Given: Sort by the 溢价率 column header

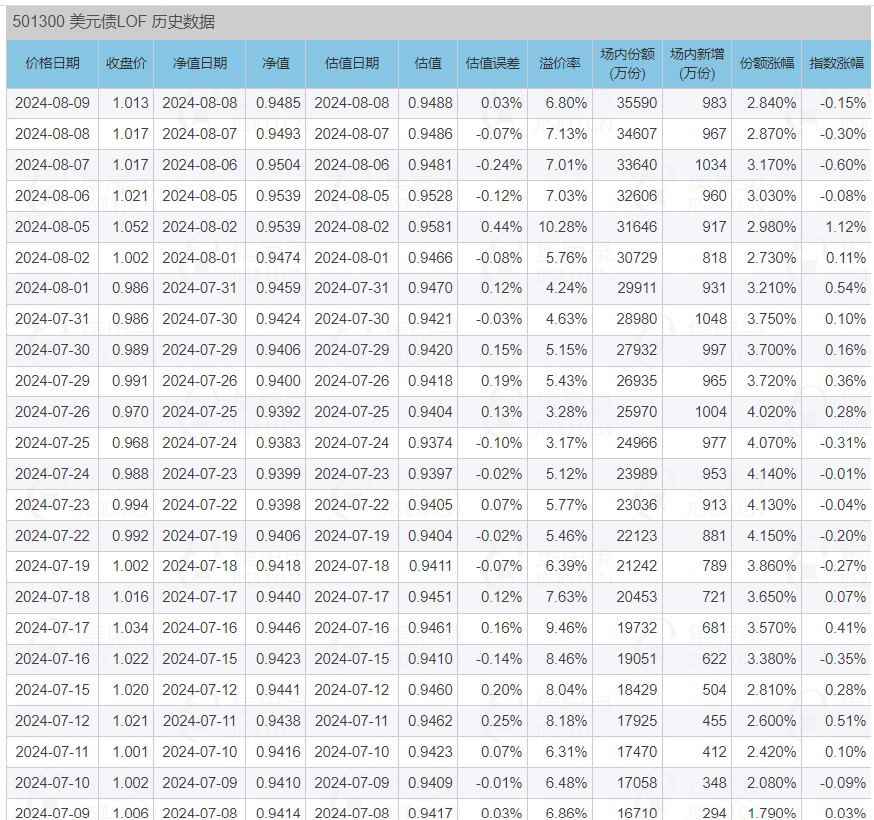Looking at the screenshot, I should [560, 63].
